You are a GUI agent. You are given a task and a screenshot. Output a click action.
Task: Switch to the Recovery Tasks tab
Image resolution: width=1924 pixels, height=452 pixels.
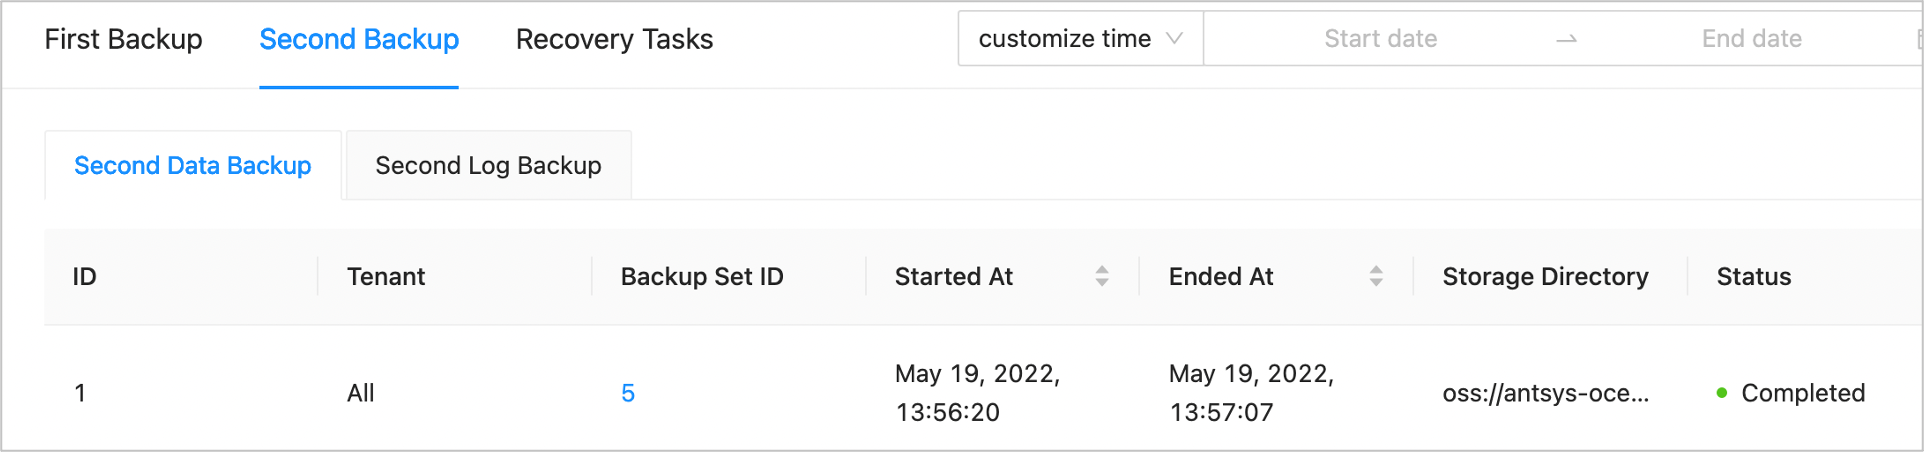pos(614,39)
